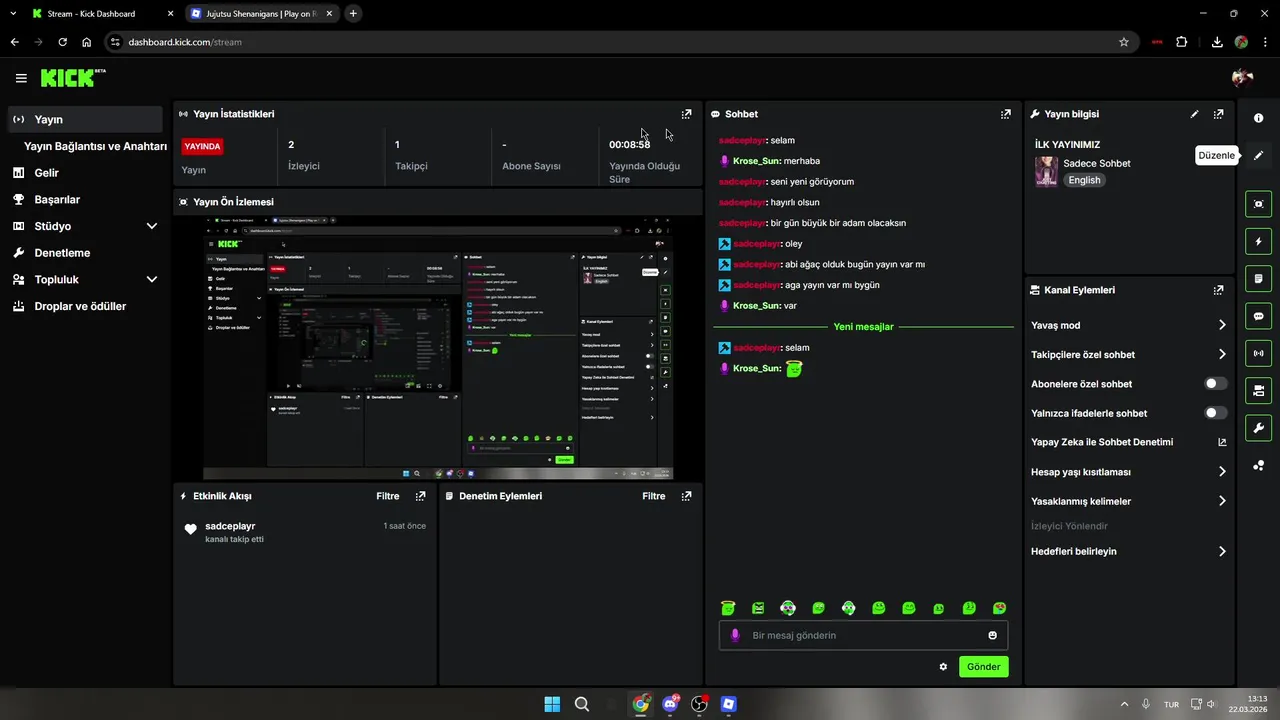Screen dimensions: 1280x720
Task: Insert the heart-eyes emote
Action: point(999,607)
